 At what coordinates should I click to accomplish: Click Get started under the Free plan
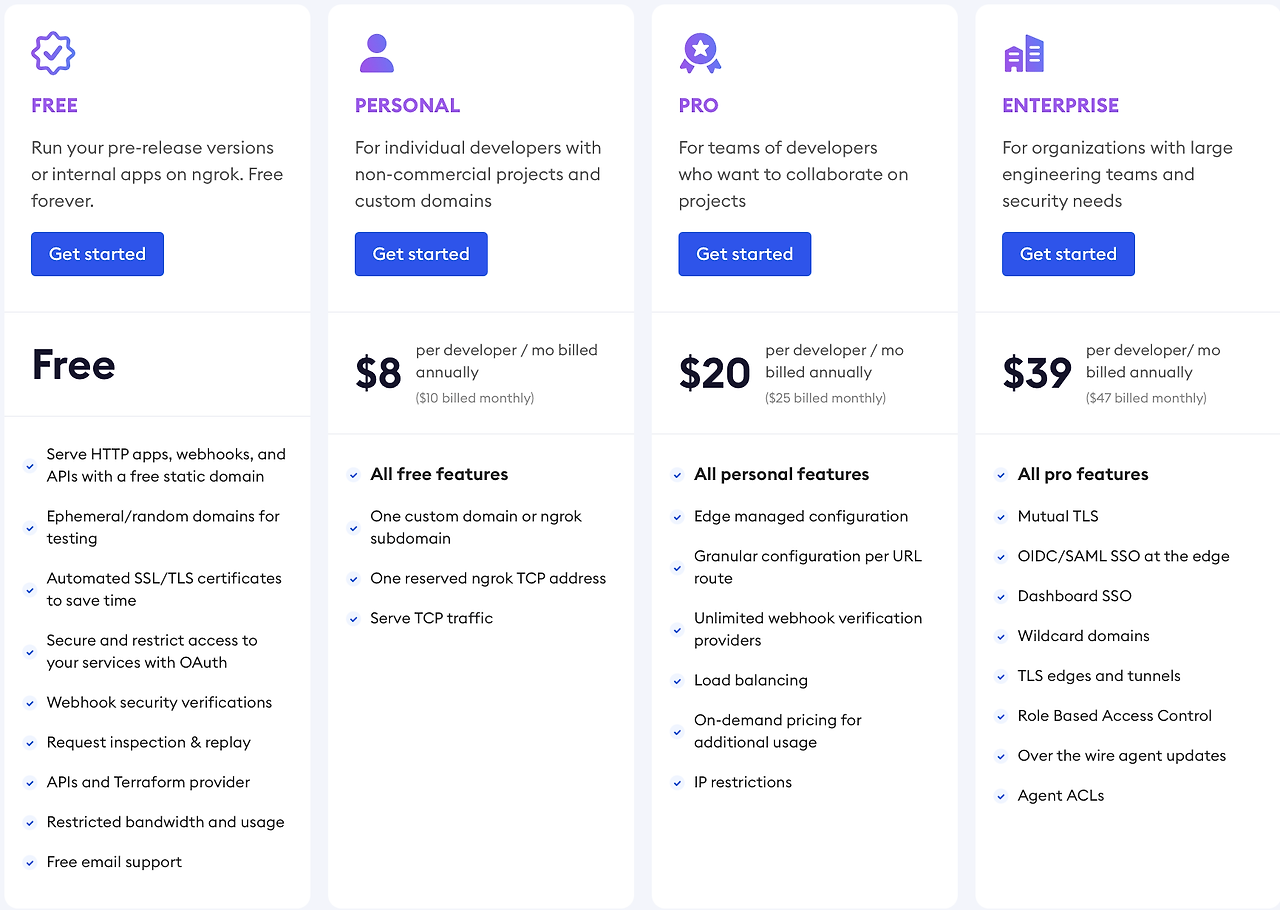97,254
